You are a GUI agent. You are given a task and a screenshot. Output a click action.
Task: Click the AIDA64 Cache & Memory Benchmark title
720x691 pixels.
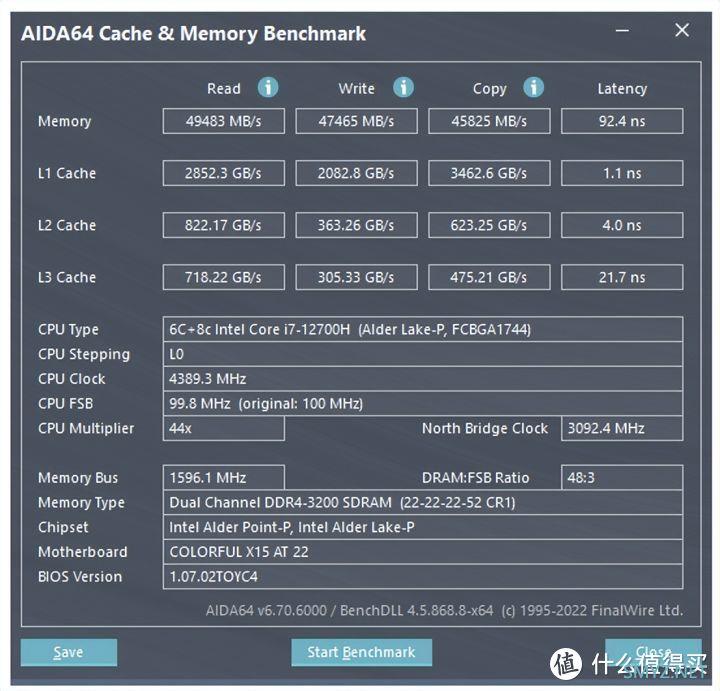point(193,34)
